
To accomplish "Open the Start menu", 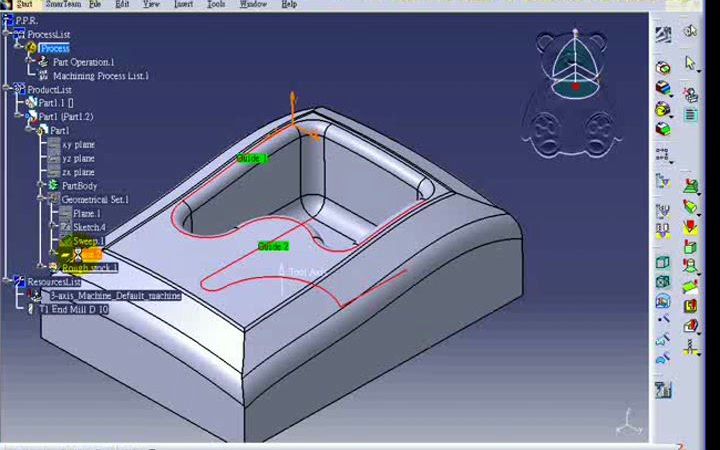I will [x=24, y=4].
